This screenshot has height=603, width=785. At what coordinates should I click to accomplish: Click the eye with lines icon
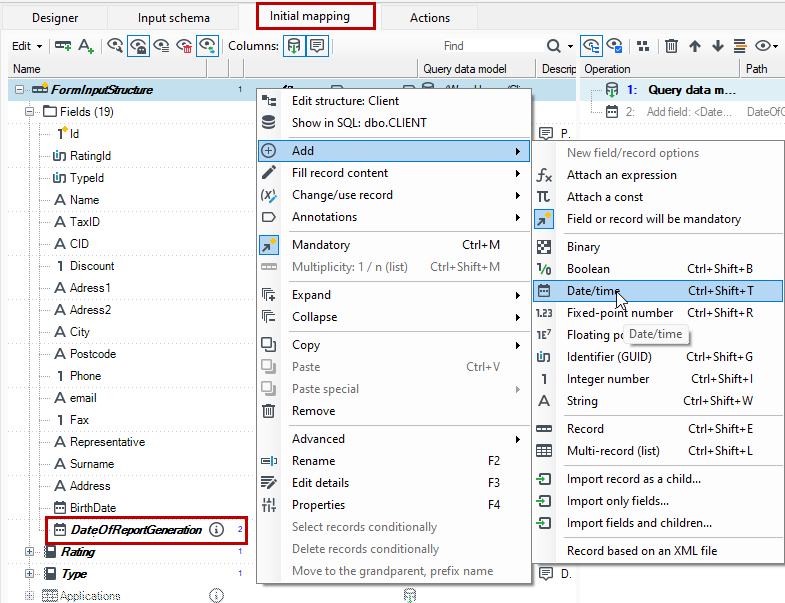(x=161, y=46)
